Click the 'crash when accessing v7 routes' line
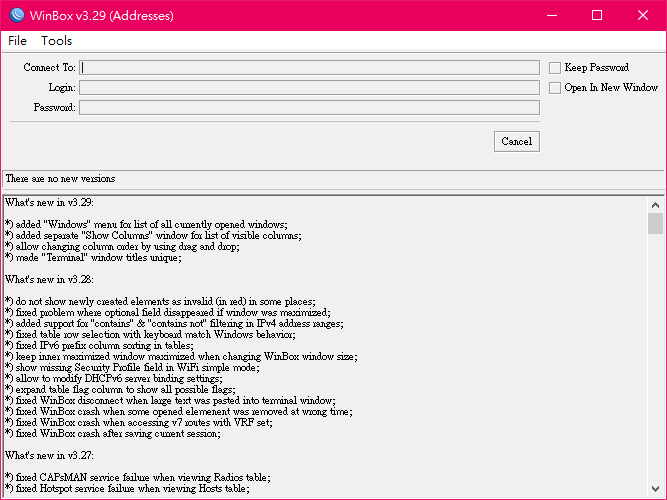This screenshot has width=667, height=500. point(139,423)
